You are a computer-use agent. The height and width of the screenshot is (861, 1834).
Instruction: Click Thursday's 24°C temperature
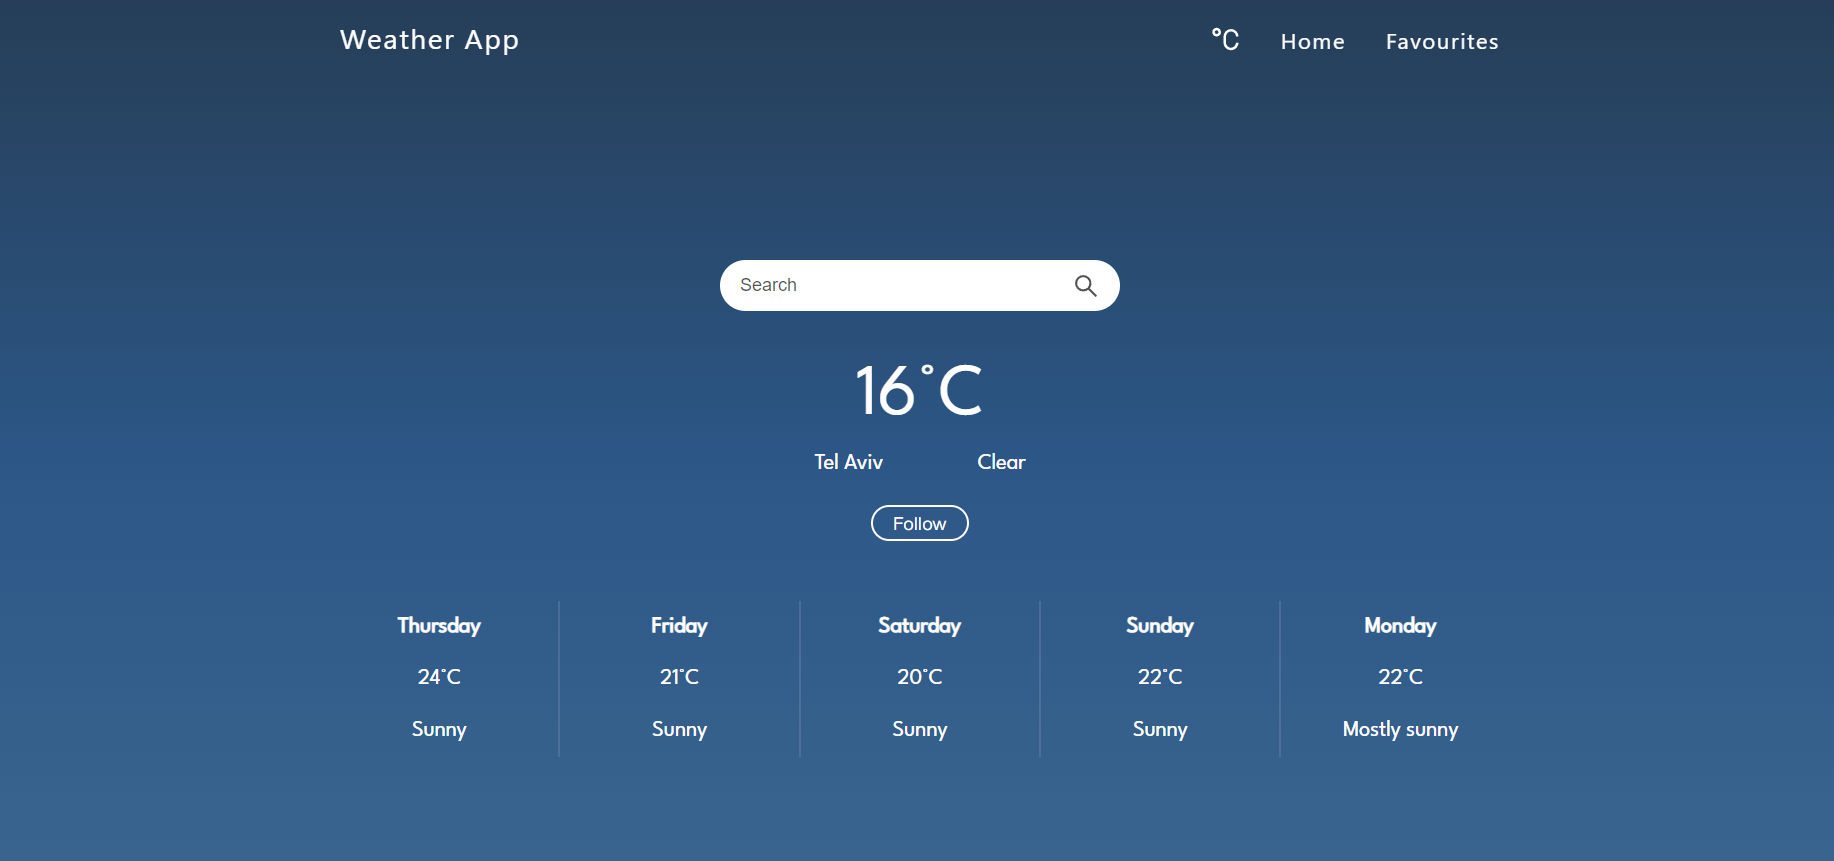[439, 677]
